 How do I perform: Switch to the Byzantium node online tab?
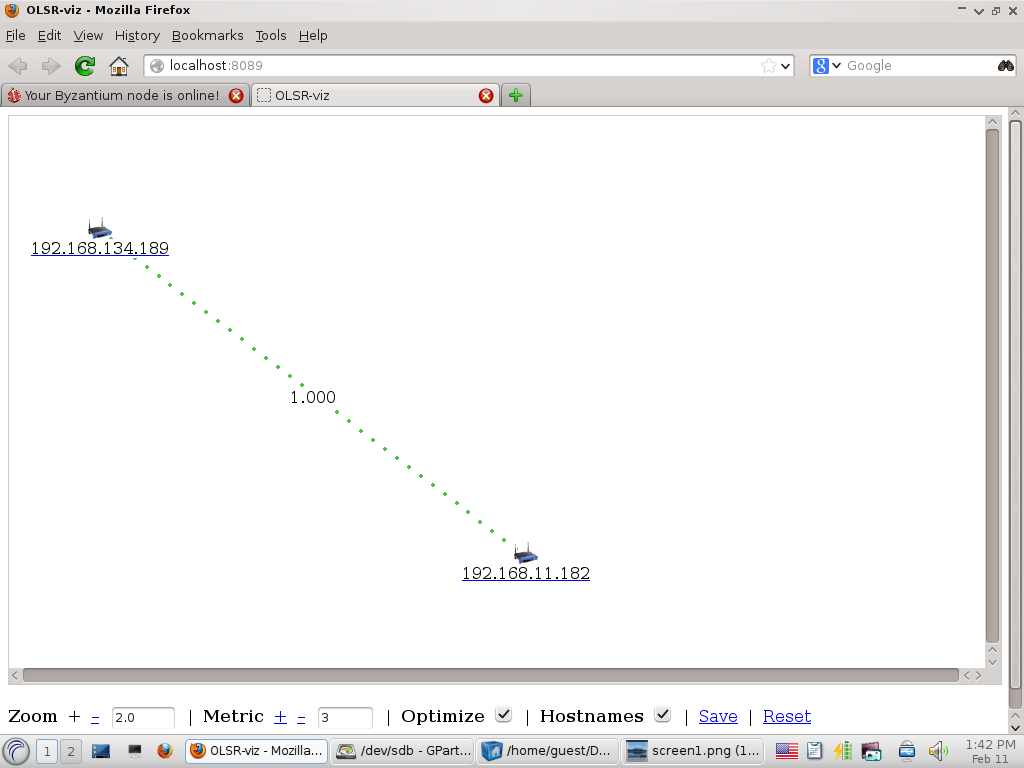tap(120, 95)
